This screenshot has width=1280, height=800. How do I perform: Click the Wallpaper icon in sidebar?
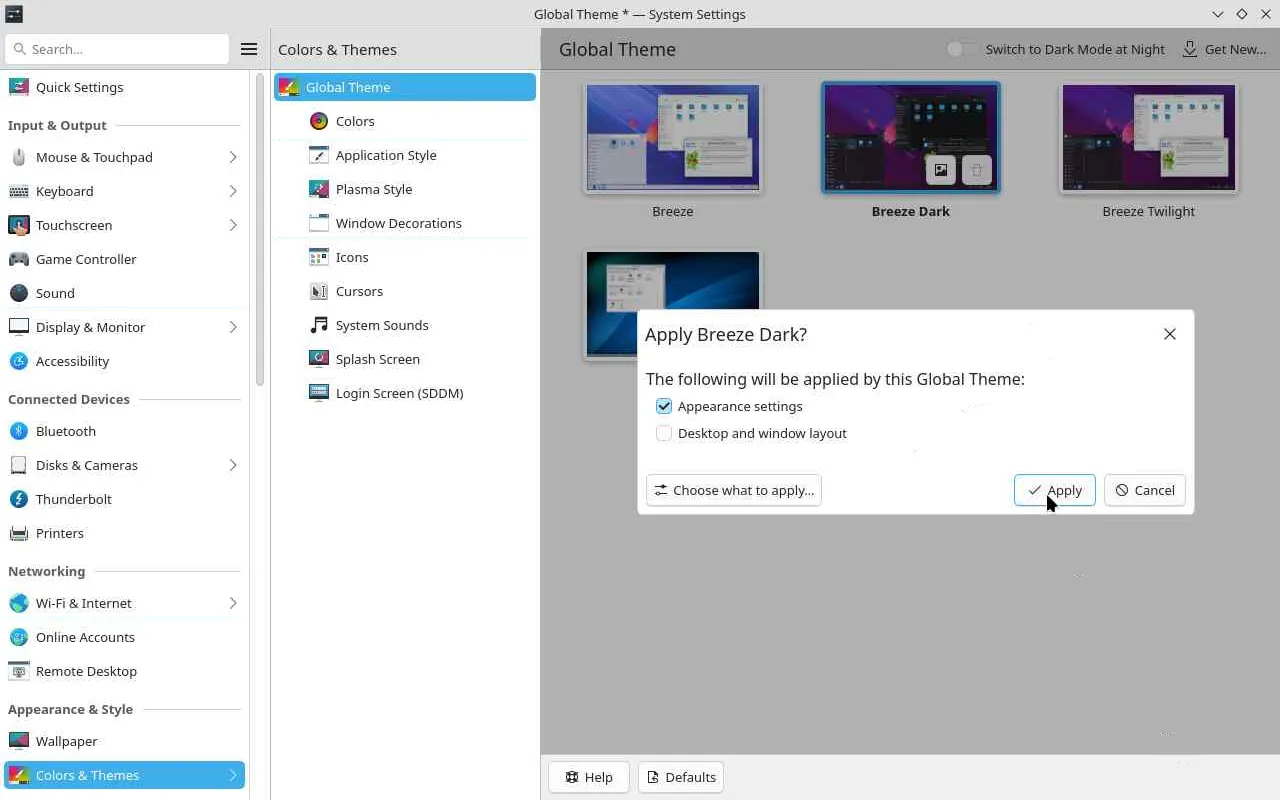[x=19, y=741]
